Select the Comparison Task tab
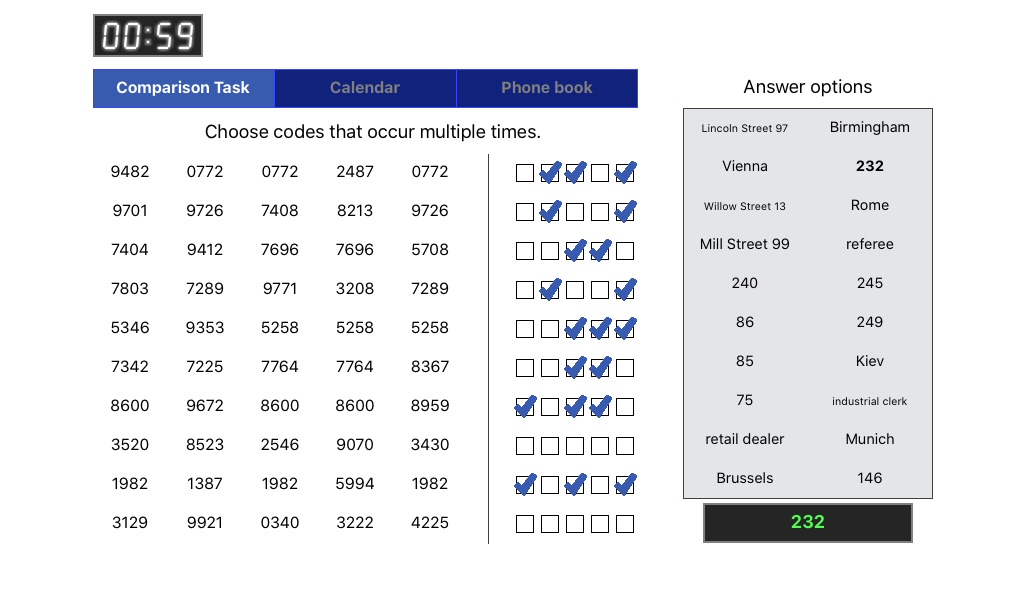 pyautogui.click(x=183, y=88)
